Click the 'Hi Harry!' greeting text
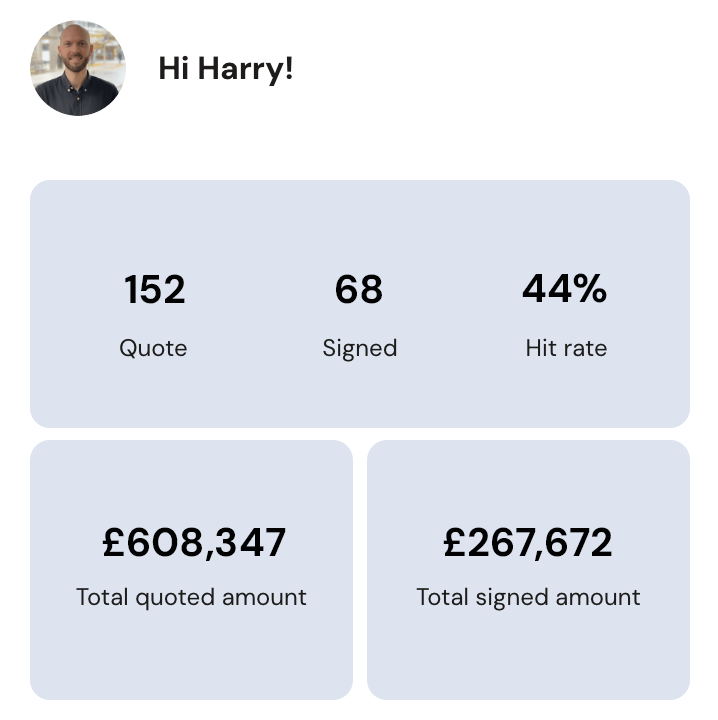 point(226,69)
